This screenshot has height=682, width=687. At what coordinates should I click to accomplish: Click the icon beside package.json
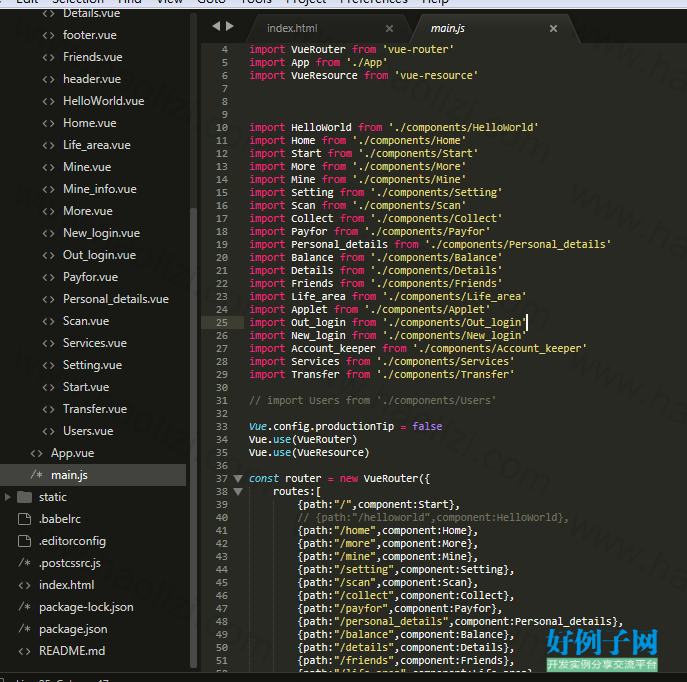[x=25, y=629]
